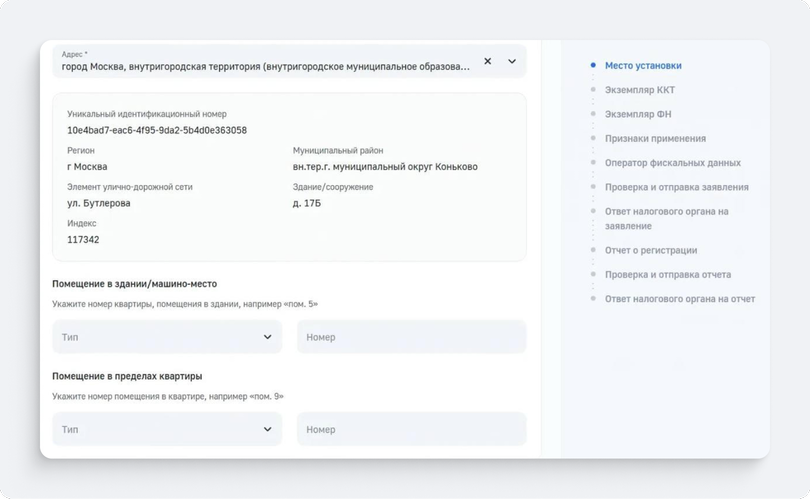The image size is (810, 499).
Task: Click the building room Номер input field
Action: (x=411, y=337)
